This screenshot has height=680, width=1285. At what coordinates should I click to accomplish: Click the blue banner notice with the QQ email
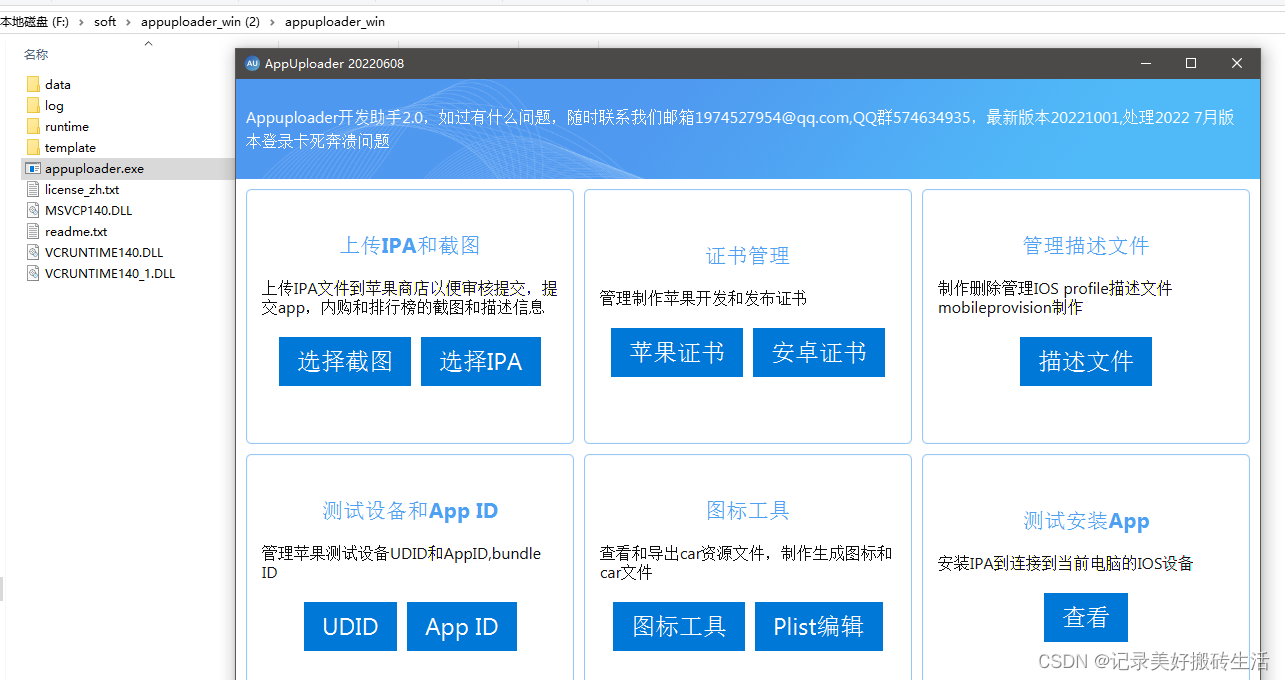tap(740, 129)
